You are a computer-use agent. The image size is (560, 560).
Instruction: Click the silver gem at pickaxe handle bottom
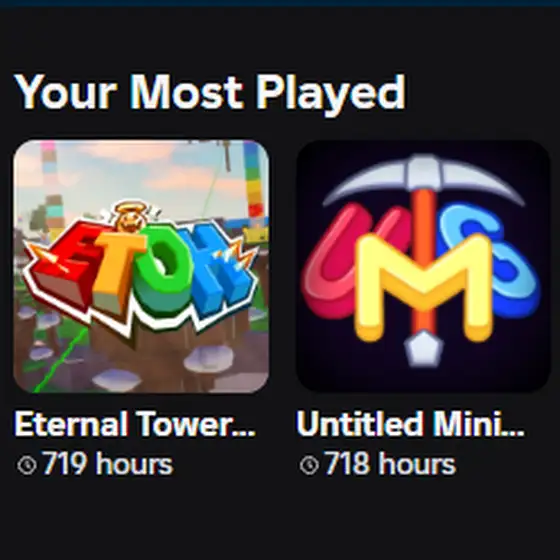(424, 349)
